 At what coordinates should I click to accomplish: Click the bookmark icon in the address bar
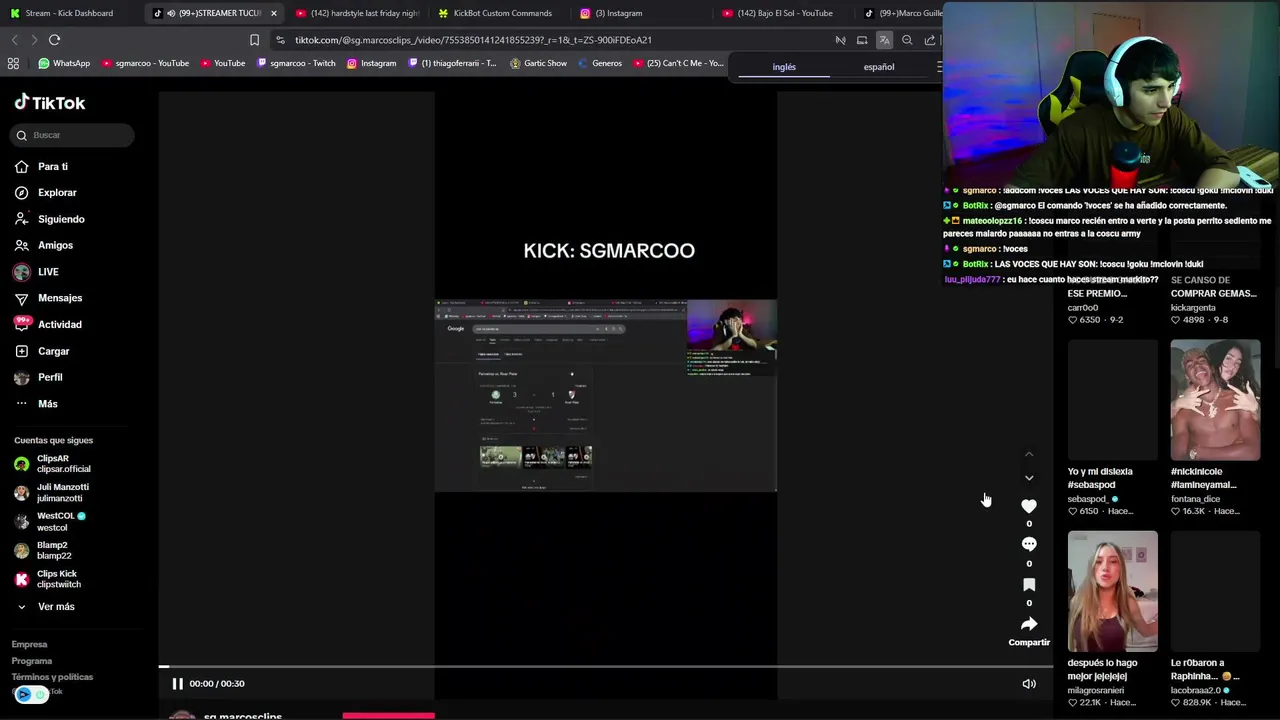254,40
